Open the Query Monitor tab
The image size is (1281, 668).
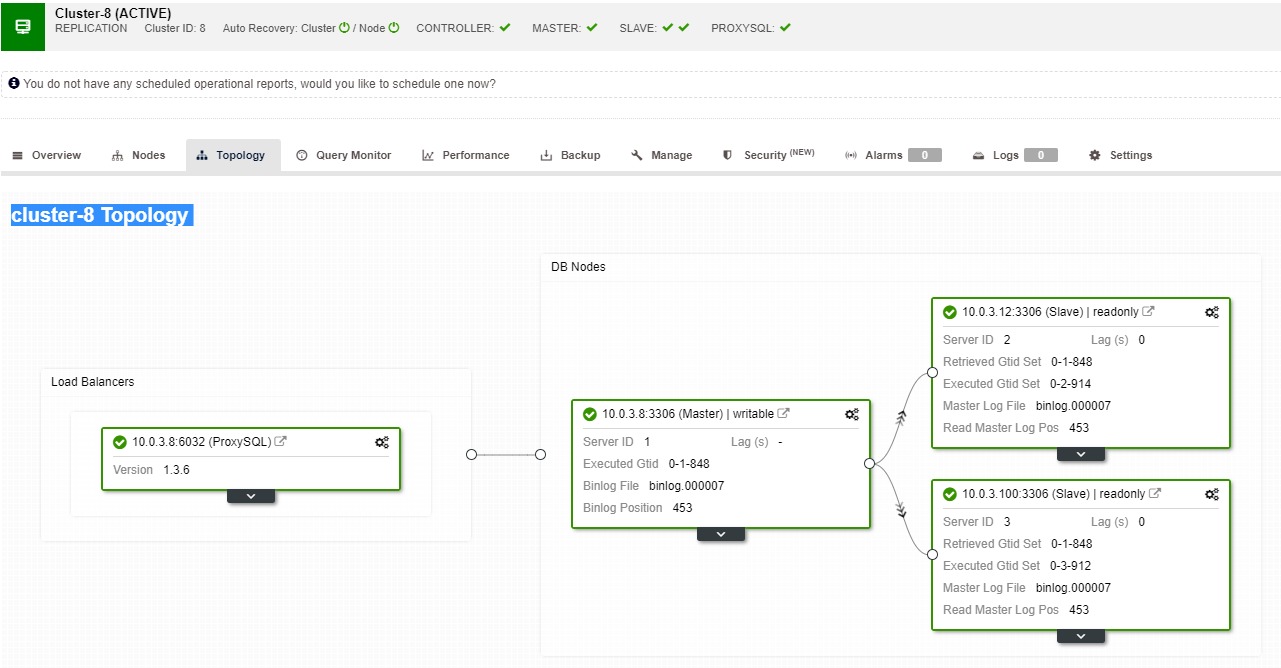coord(344,155)
